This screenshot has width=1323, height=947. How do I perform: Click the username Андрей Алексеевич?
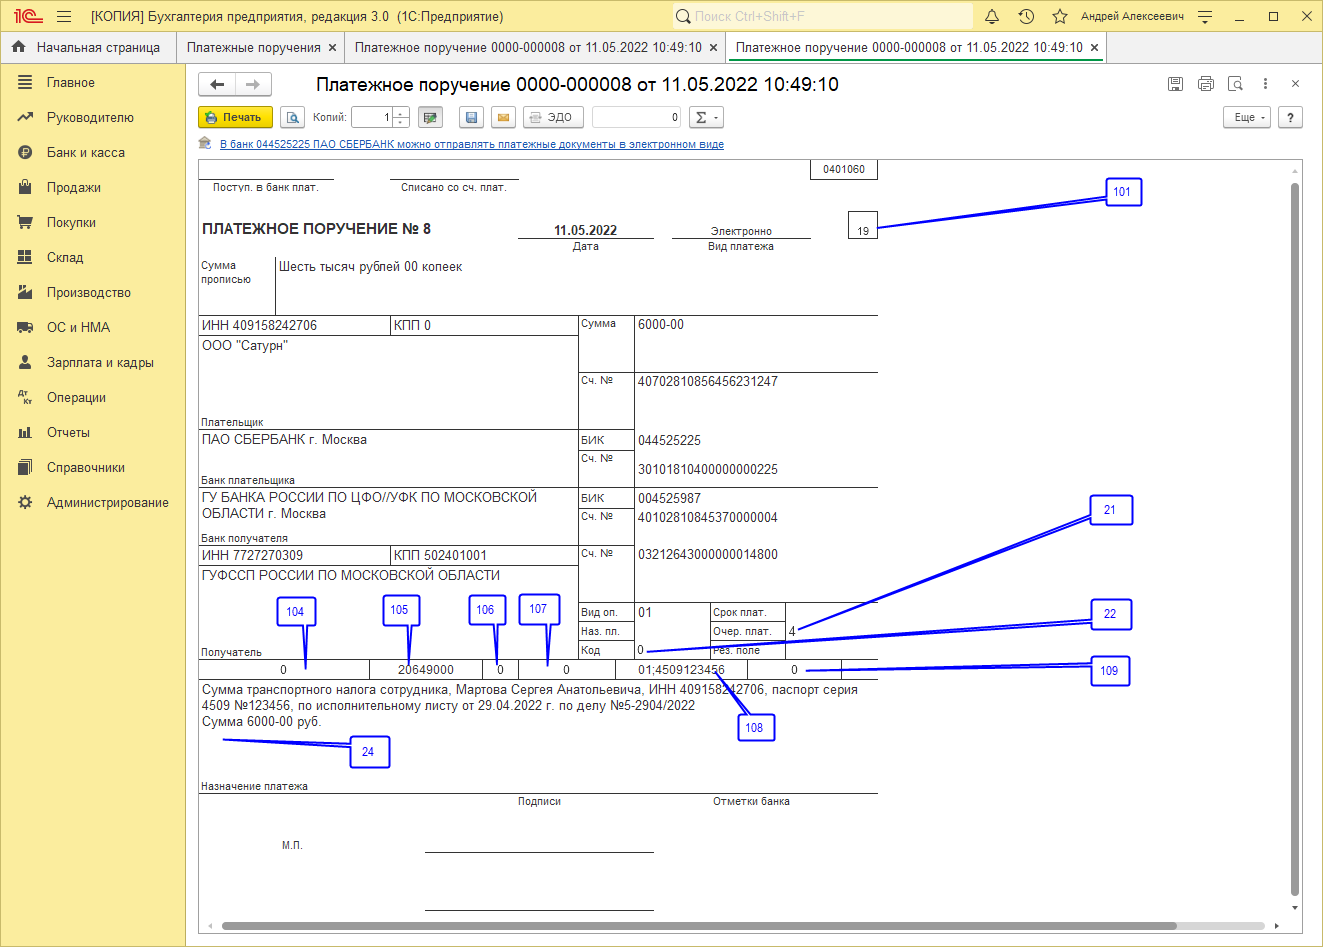tap(1132, 16)
